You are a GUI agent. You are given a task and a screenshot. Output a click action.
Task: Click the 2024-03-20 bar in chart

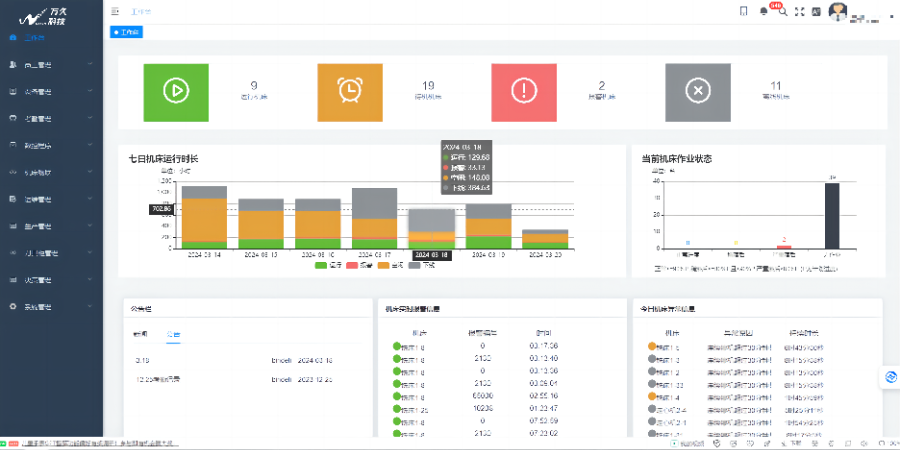click(x=545, y=239)
